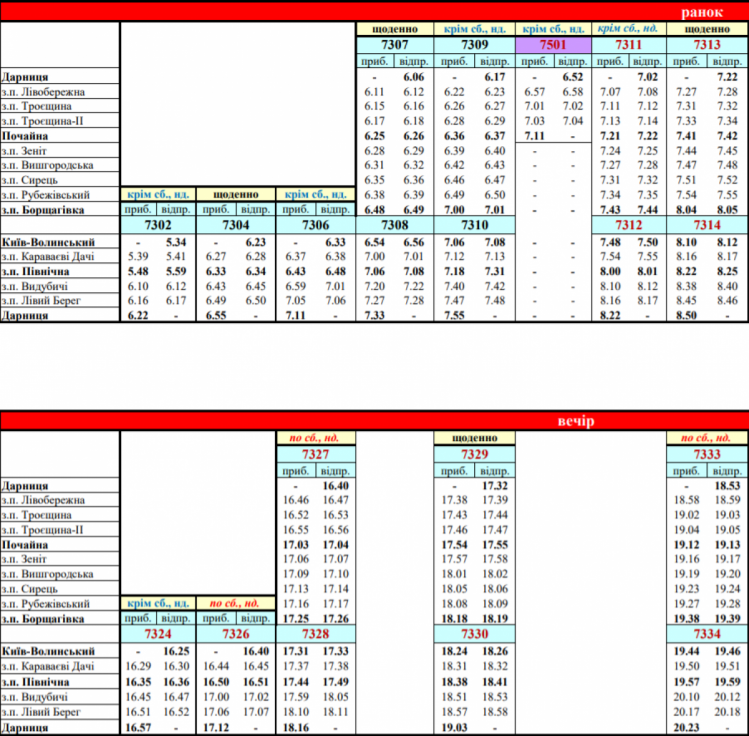Click 'з.п. Борщагівка' in the evening table
This screenshot has height=736, width=749.
pos(43,619)
